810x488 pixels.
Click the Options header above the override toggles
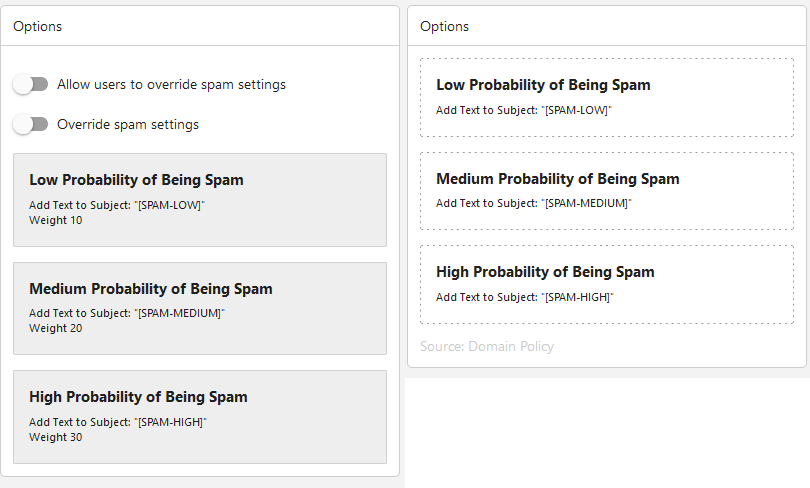(x=38, y=27)
